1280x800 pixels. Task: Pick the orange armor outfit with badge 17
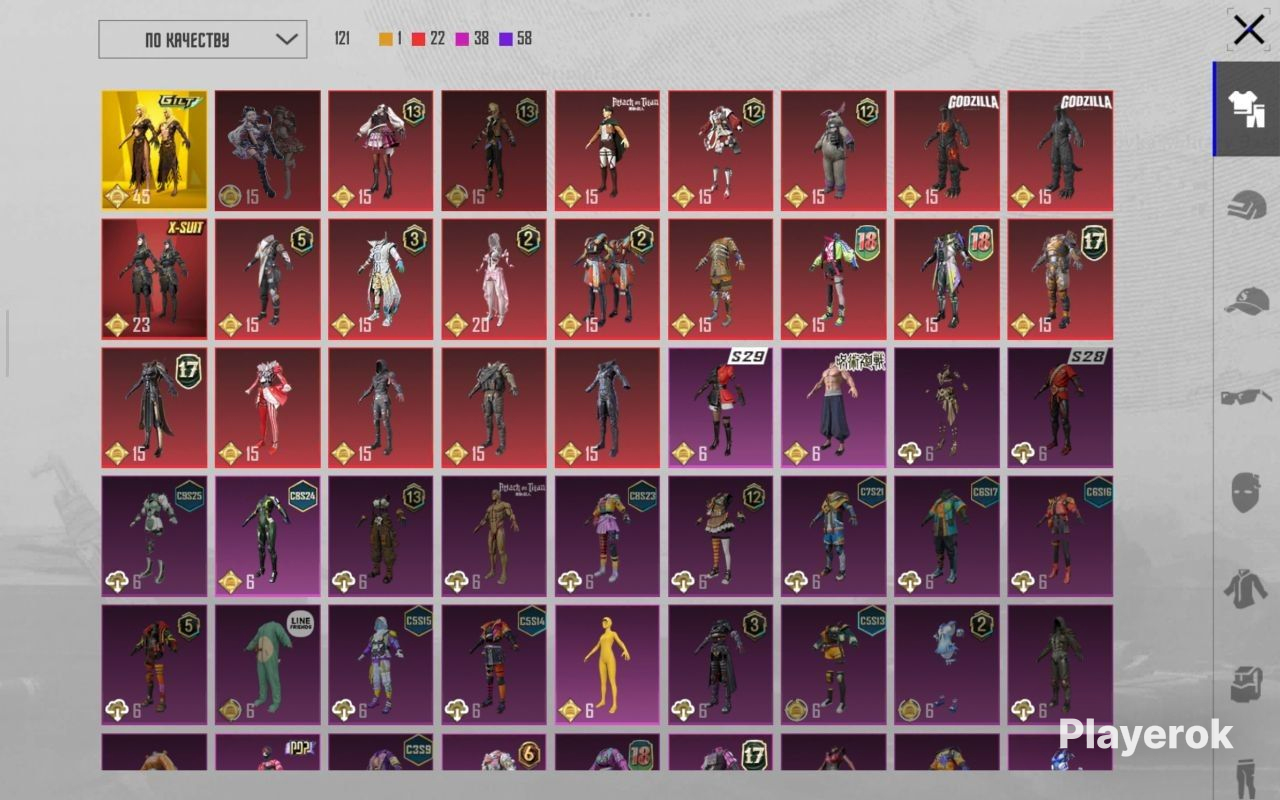(1060, 279)
